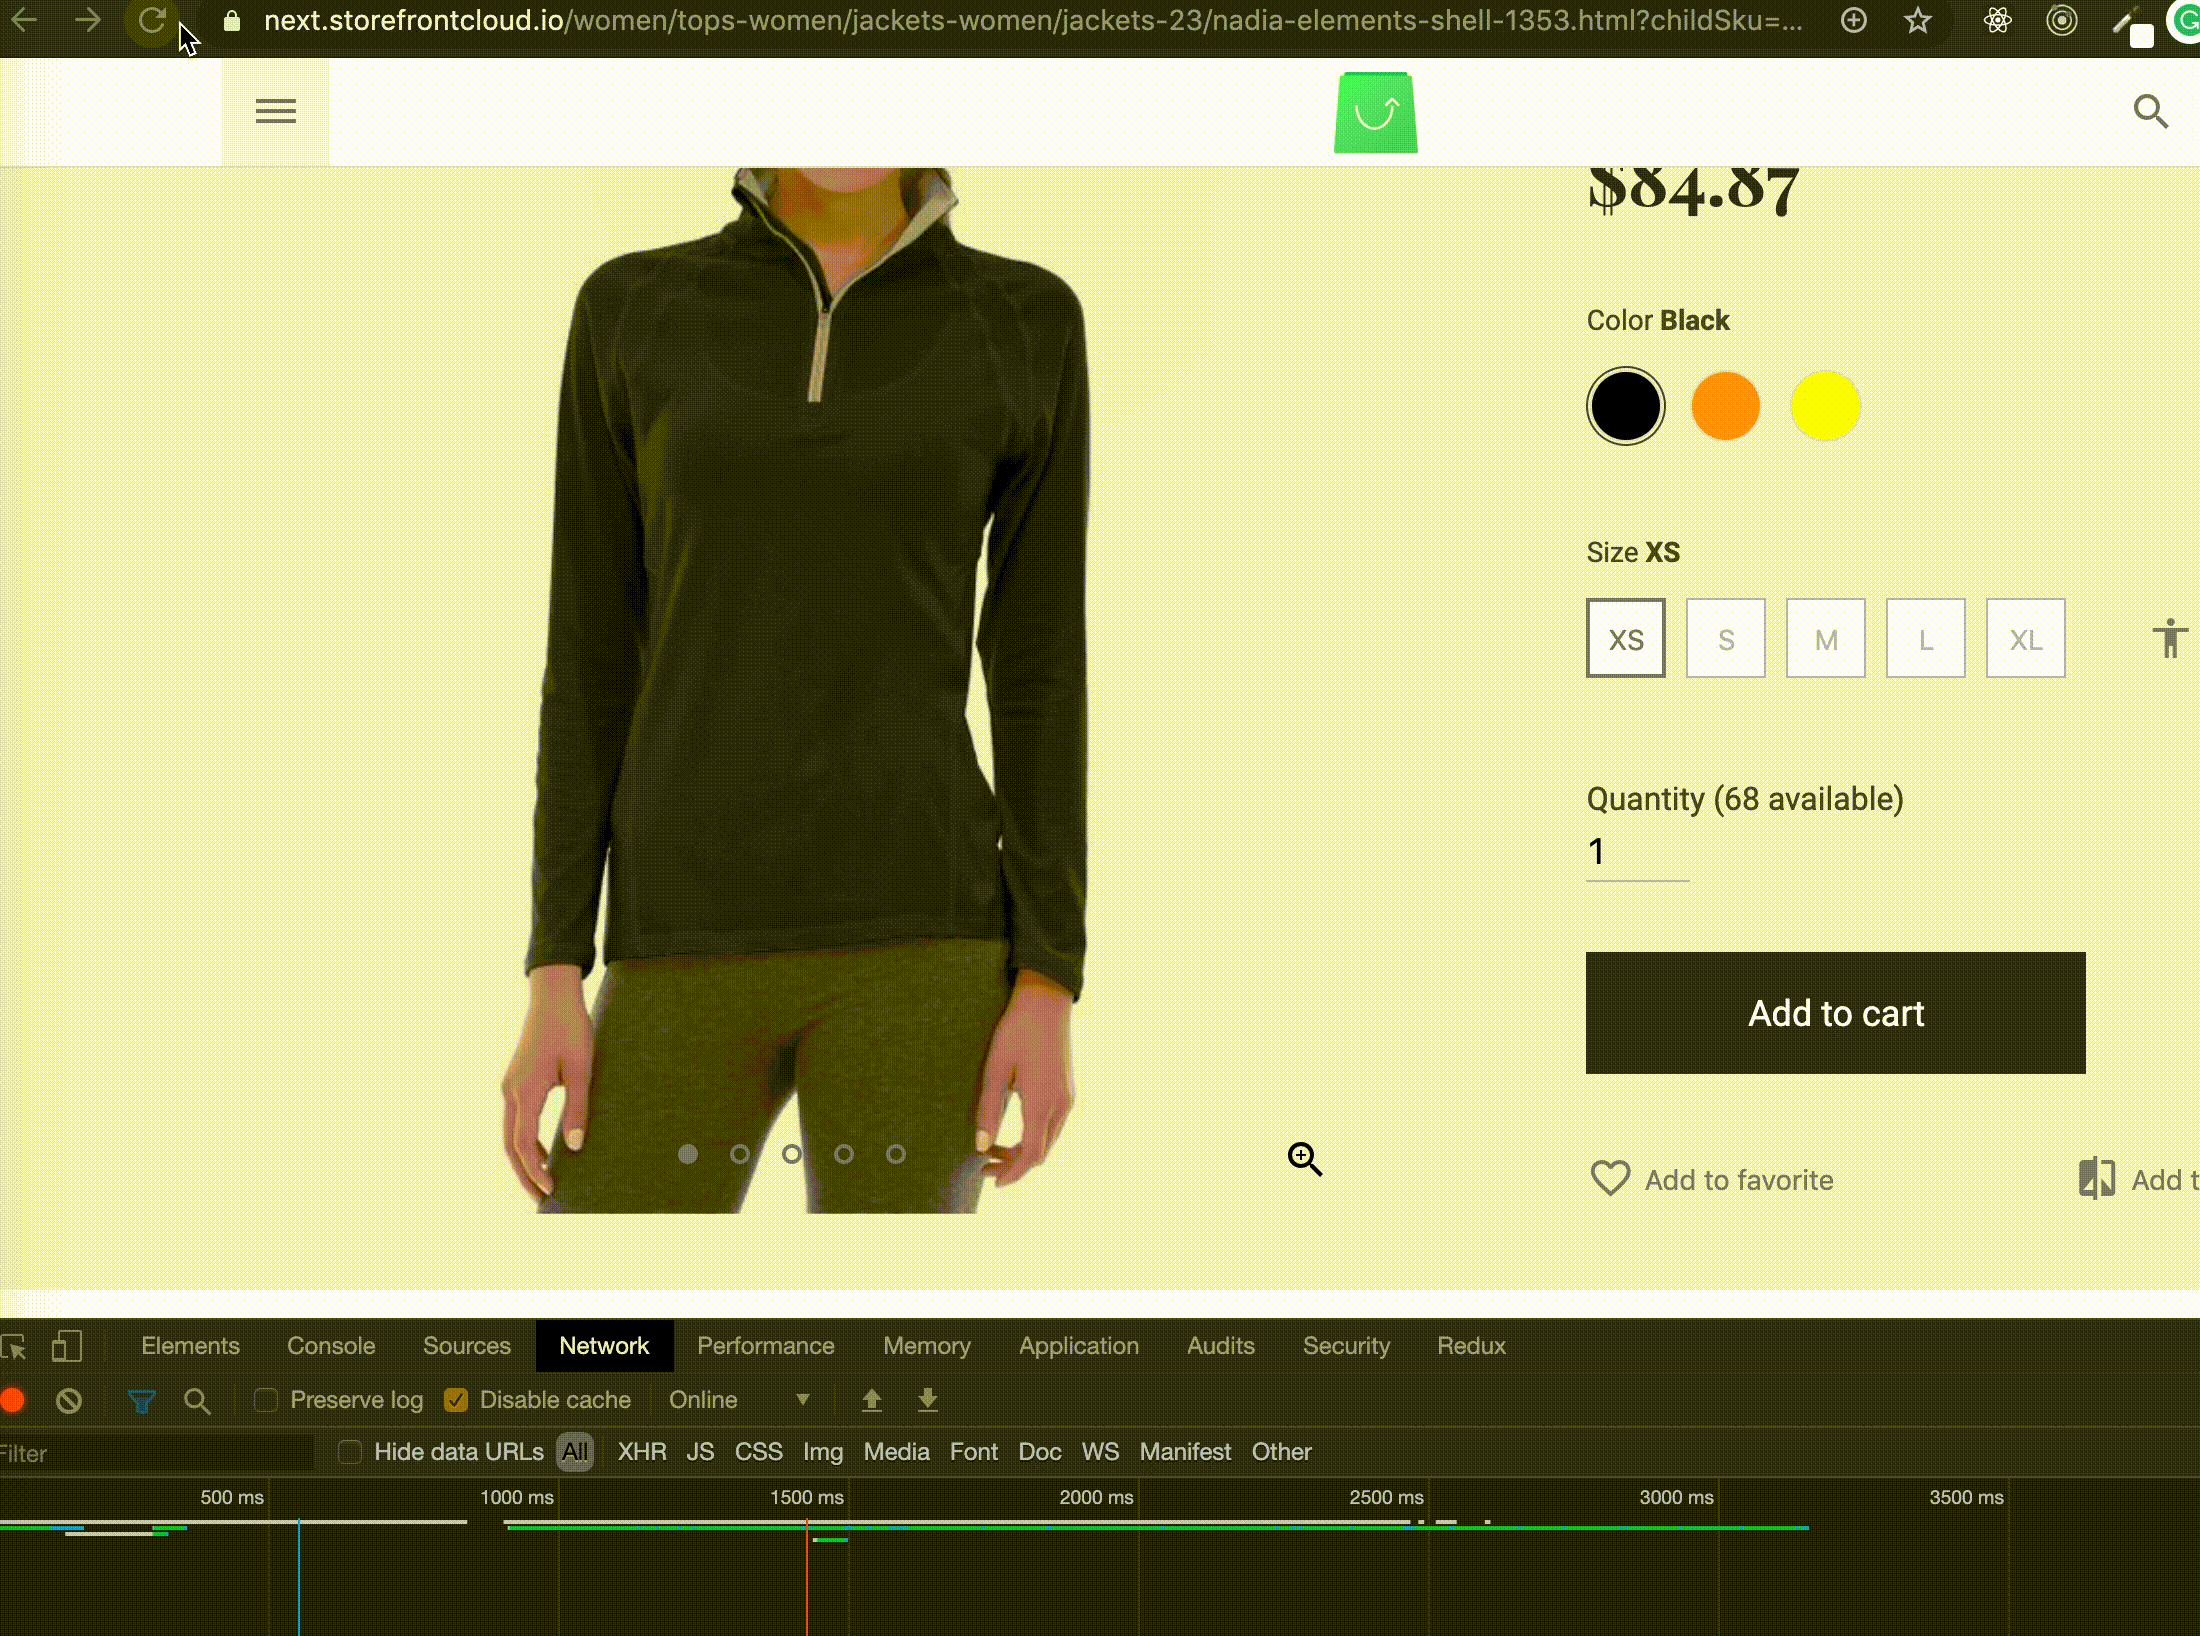Clear the network log

(x=69, y=1400)
